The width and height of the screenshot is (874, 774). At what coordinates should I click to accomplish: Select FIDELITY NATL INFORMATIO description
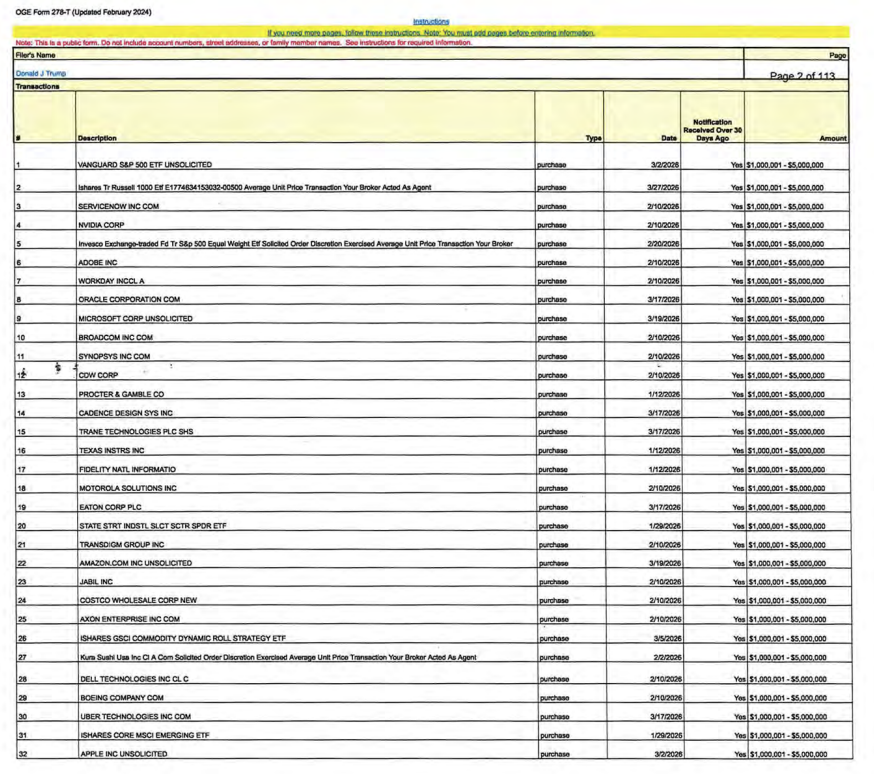[127, 470]
